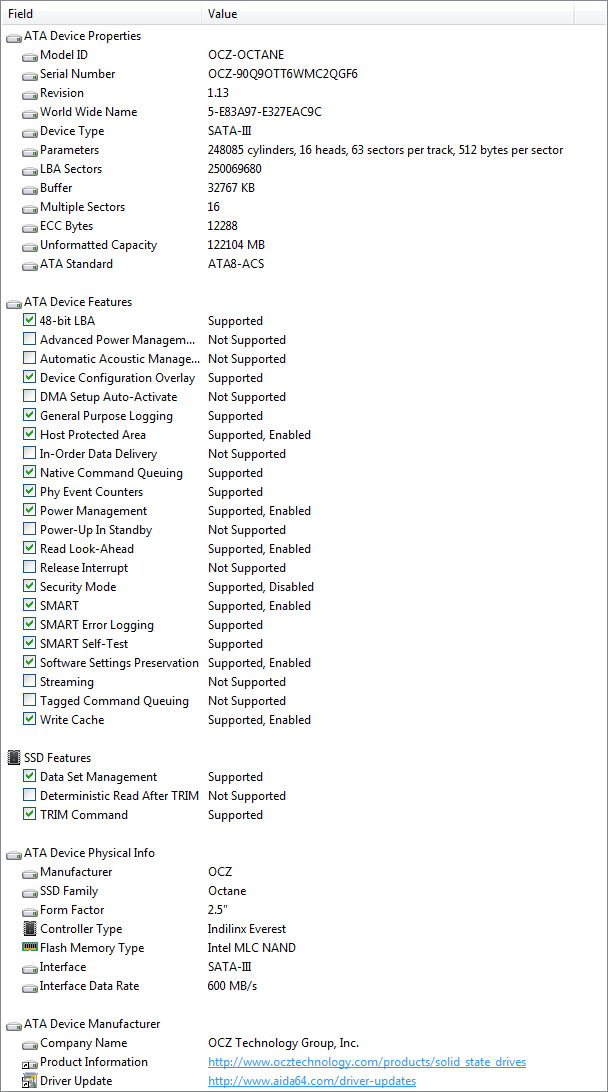The height and width of the screenshot is (1092, 608).
Task: Click the ATA Device Properties section icon
Action: (13, 37)
